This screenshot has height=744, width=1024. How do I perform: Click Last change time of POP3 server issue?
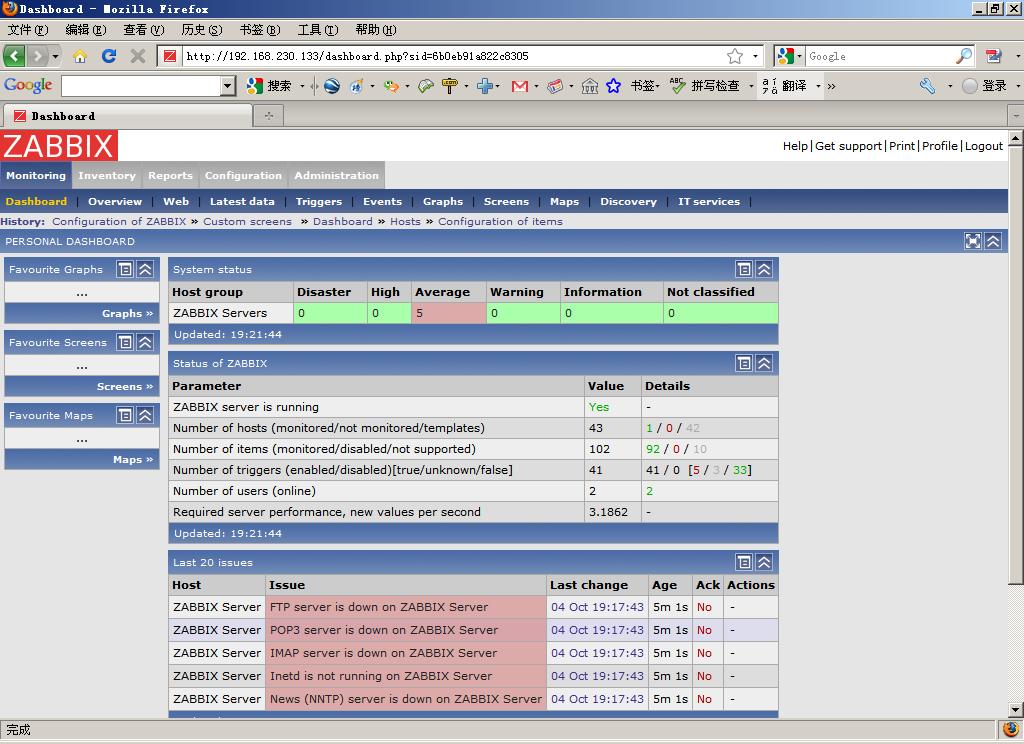[597, 630]
